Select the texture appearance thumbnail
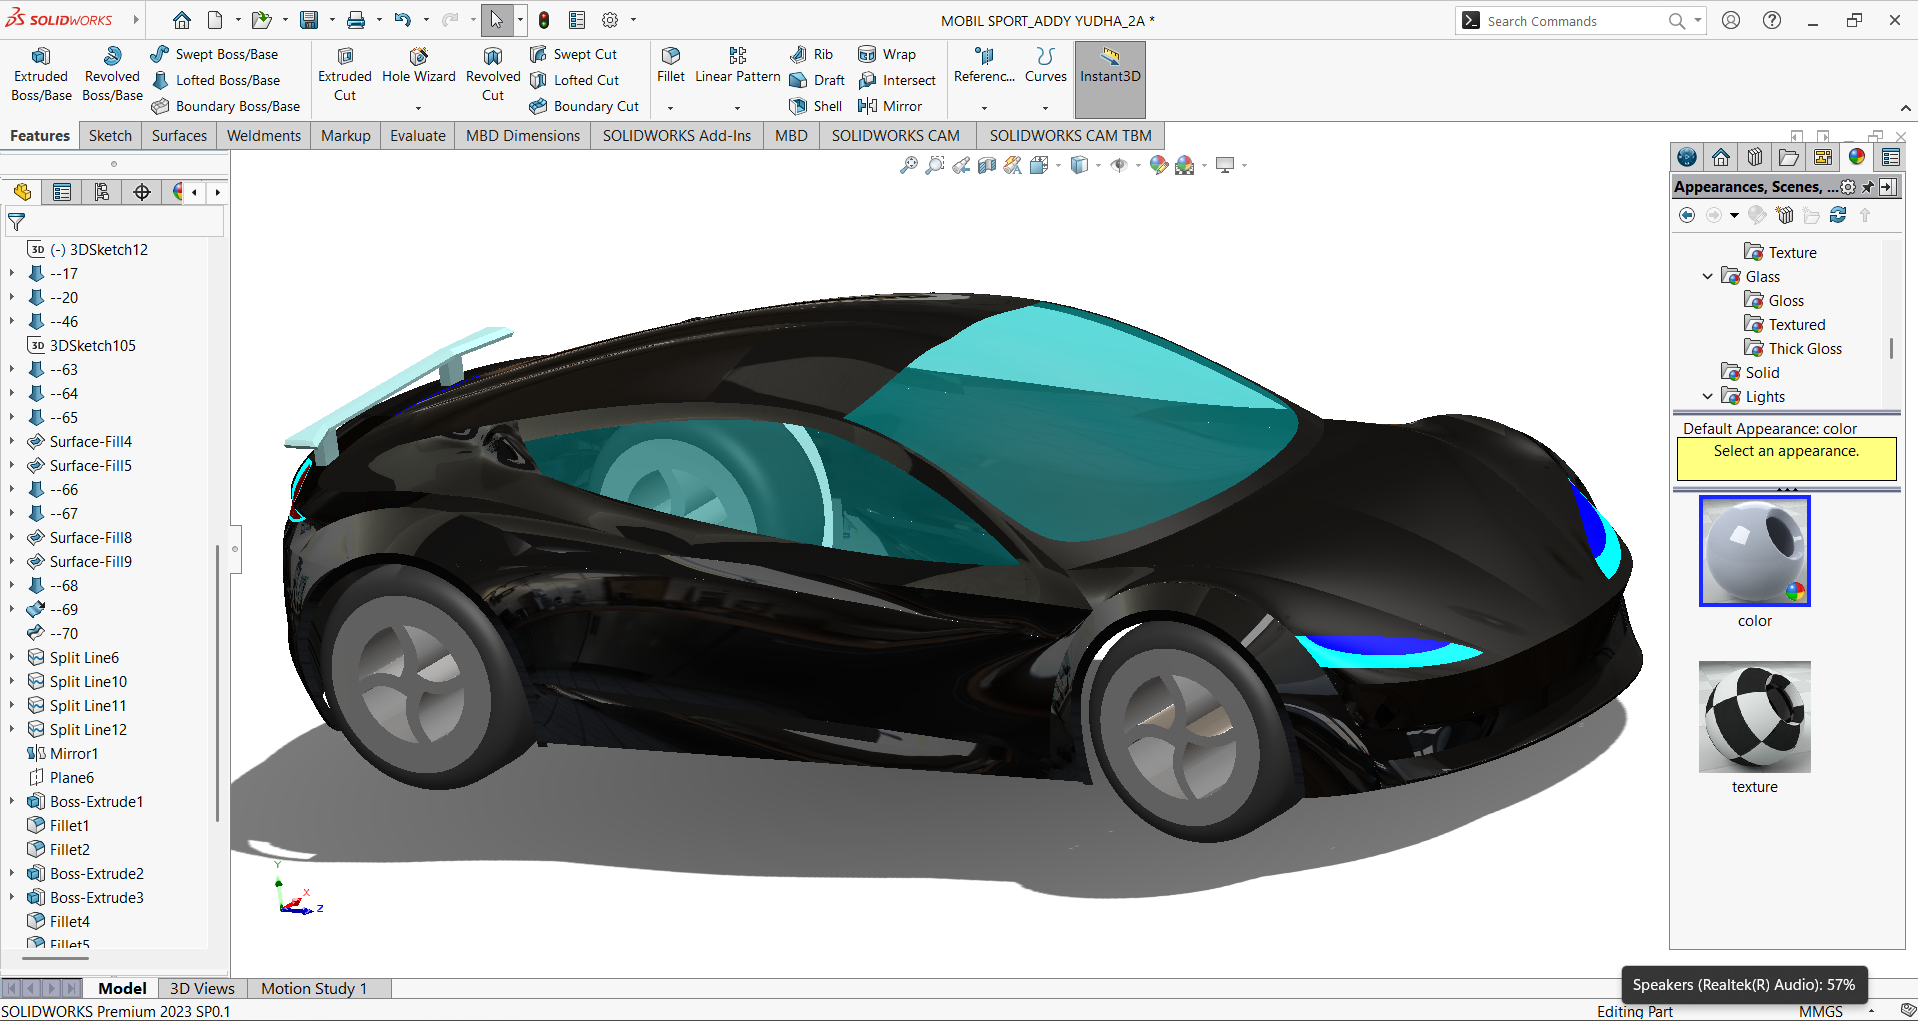 pos(1754,716)
